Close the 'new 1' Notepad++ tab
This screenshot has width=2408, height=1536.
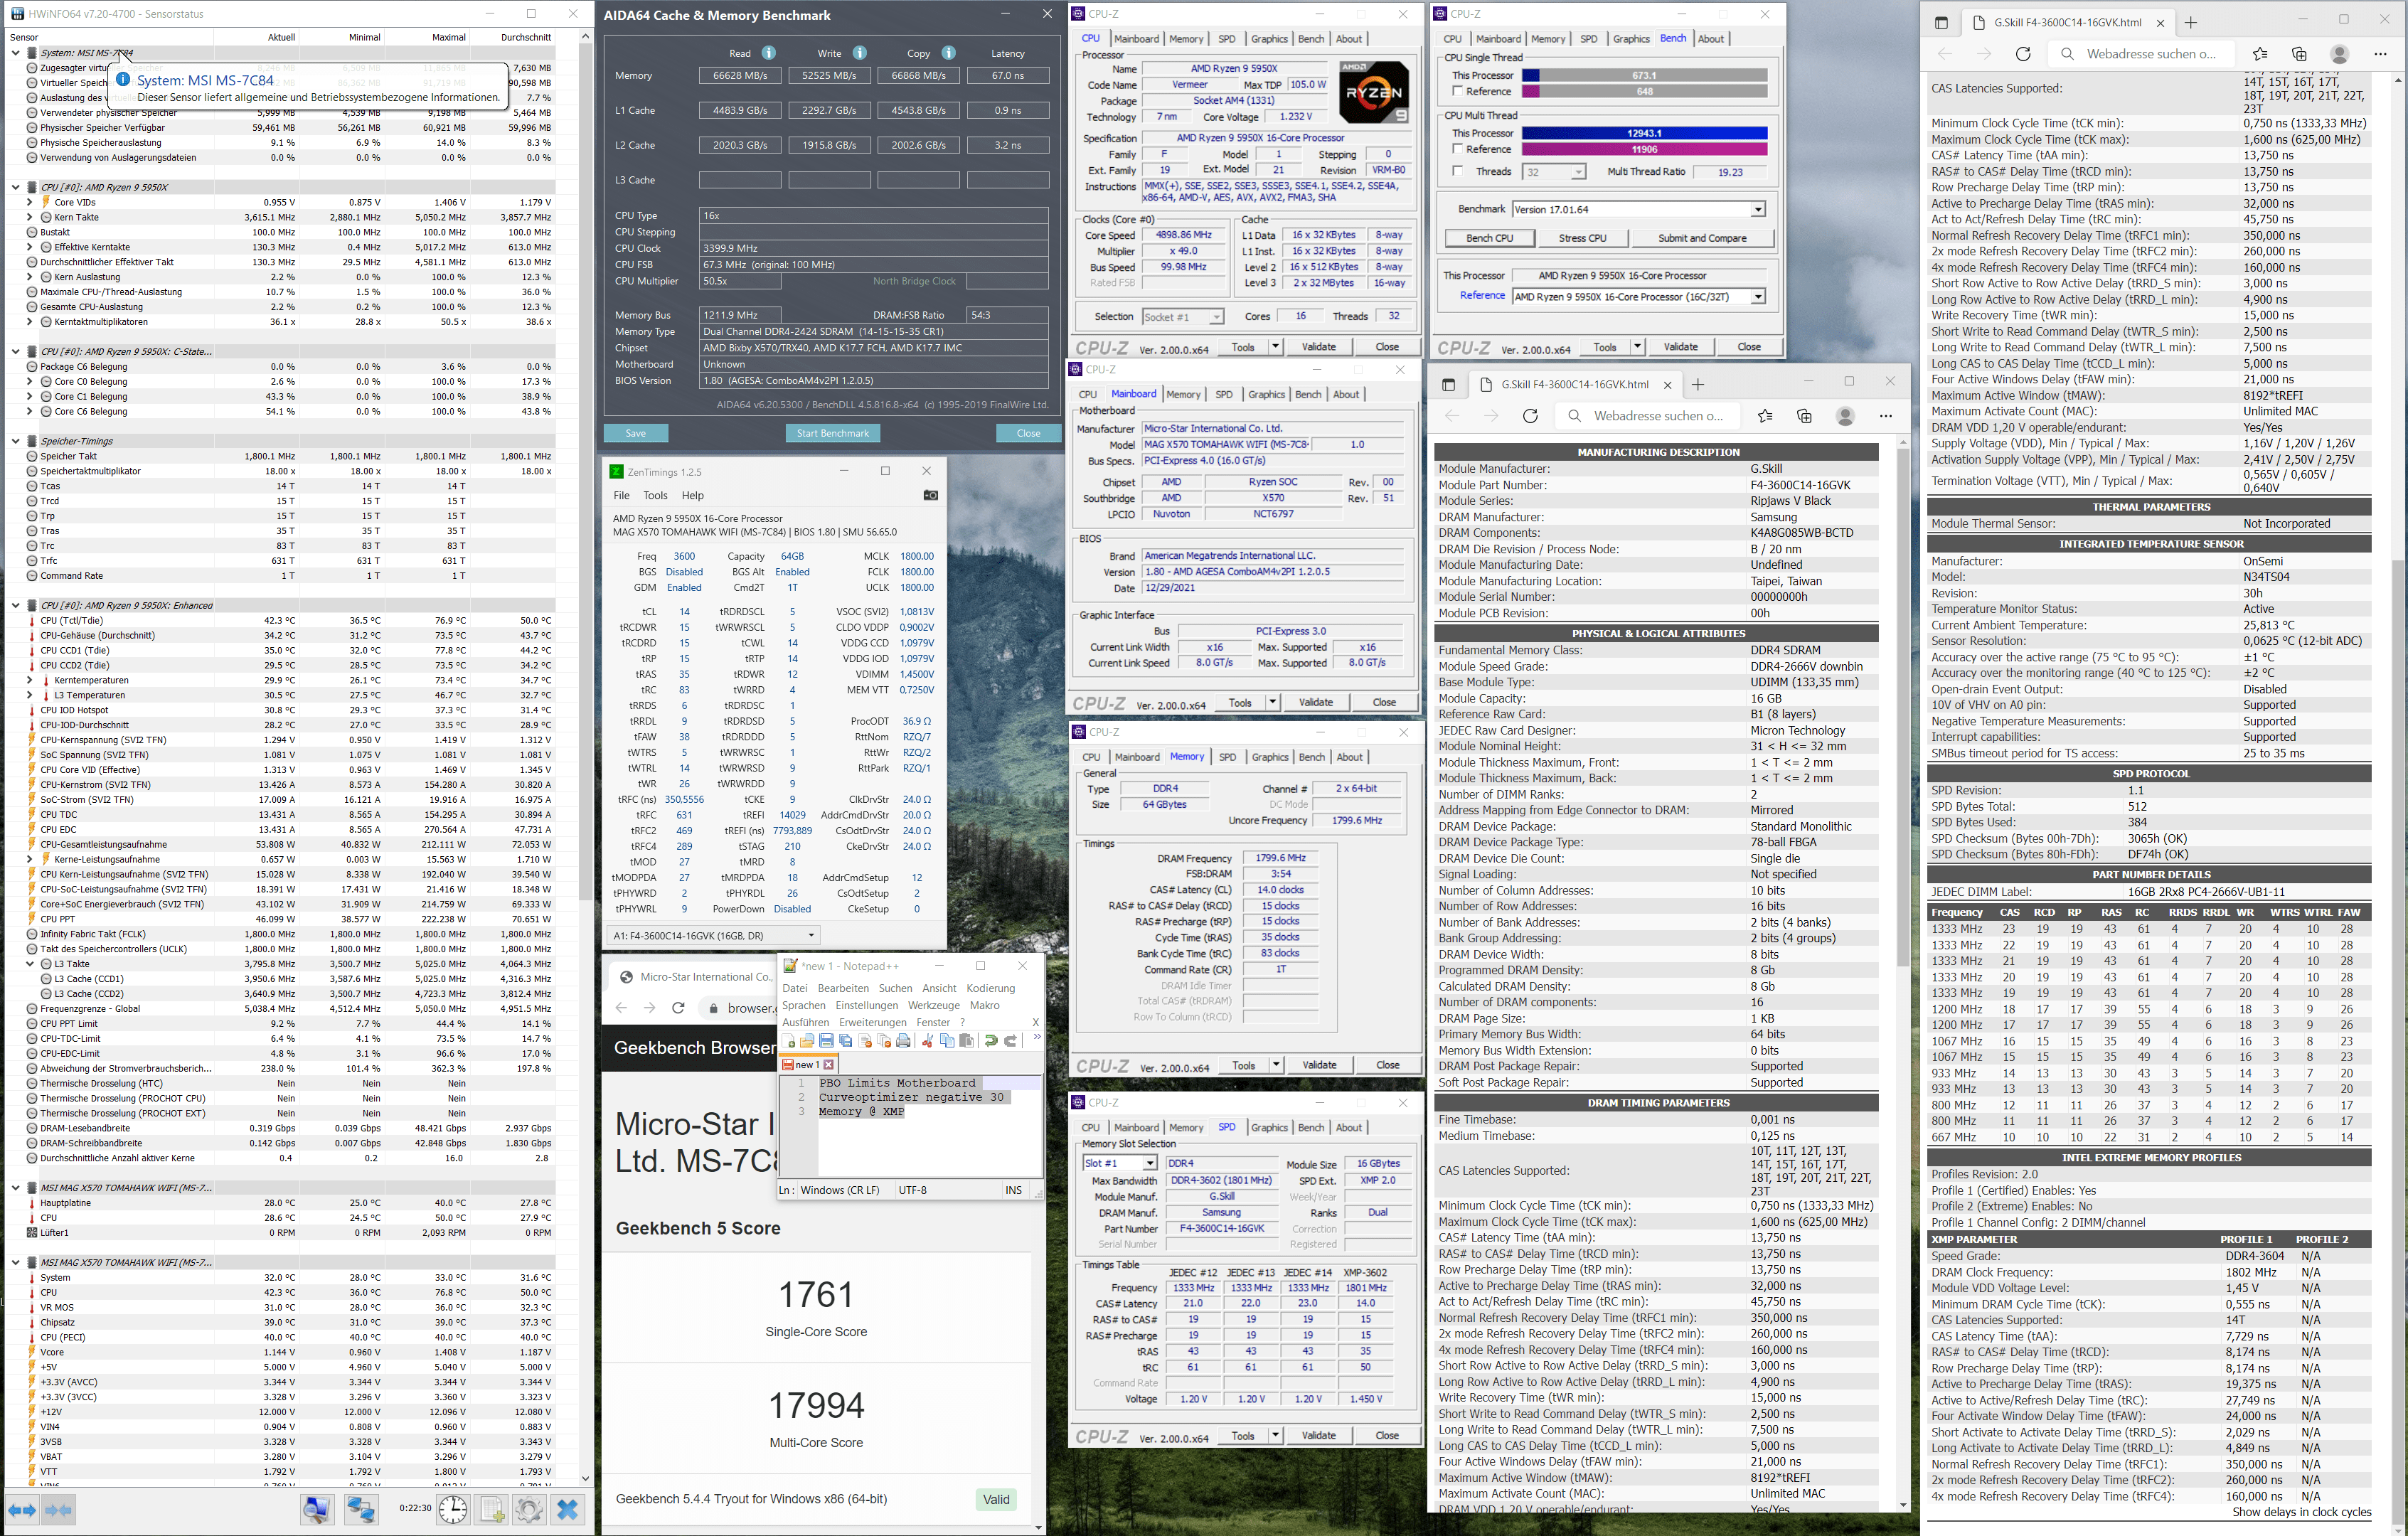[x=828, y=1064]
